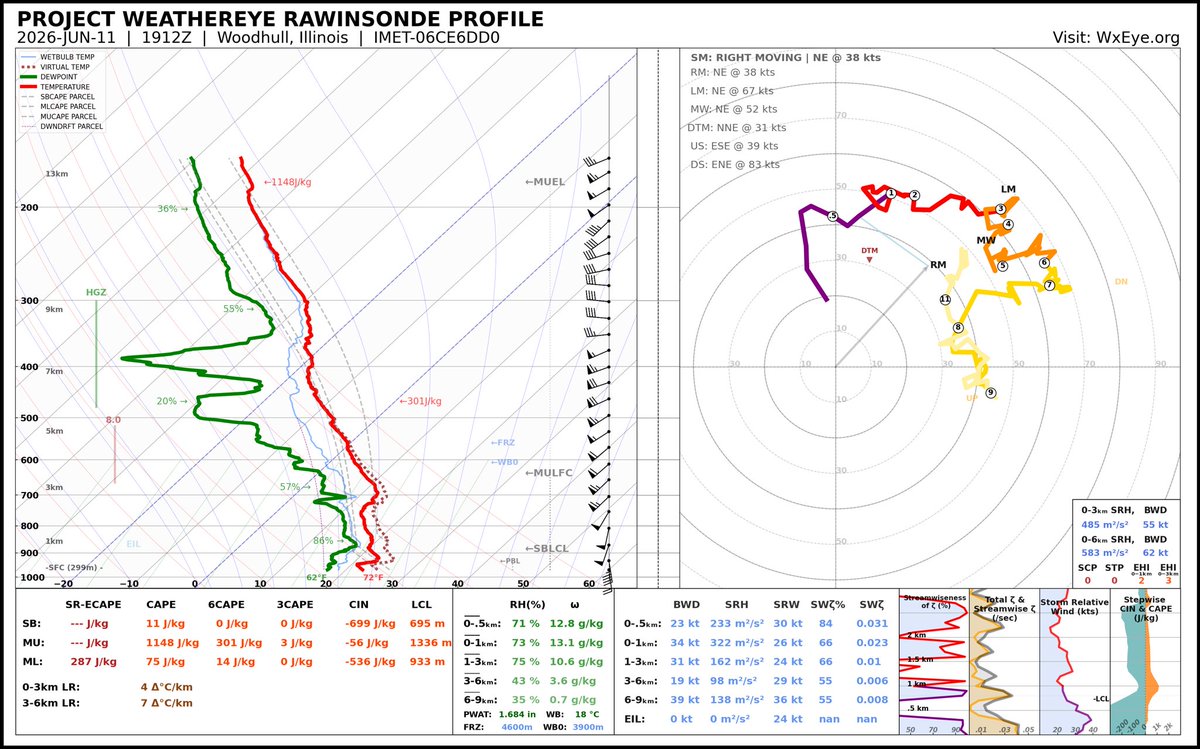Click the 'LM: NE @ 67 kts' line
The image size is (1200, 749).
click(732, 90)
